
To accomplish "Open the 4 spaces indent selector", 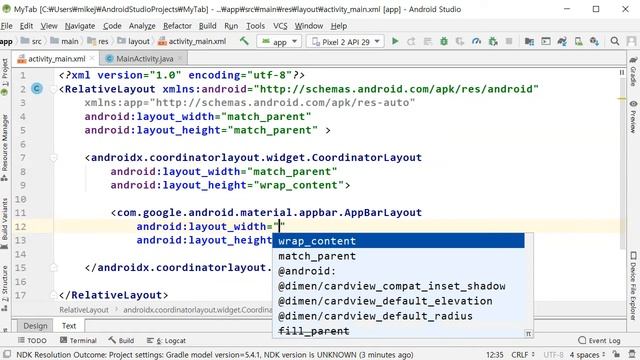I will click(587, 354).
